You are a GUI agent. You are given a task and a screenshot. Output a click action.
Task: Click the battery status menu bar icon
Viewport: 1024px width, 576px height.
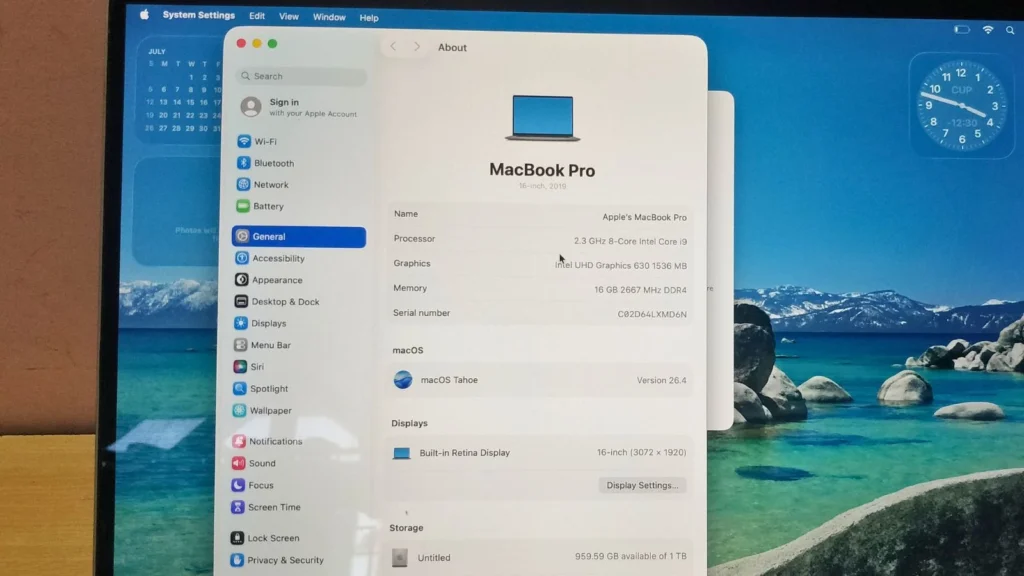961,29
